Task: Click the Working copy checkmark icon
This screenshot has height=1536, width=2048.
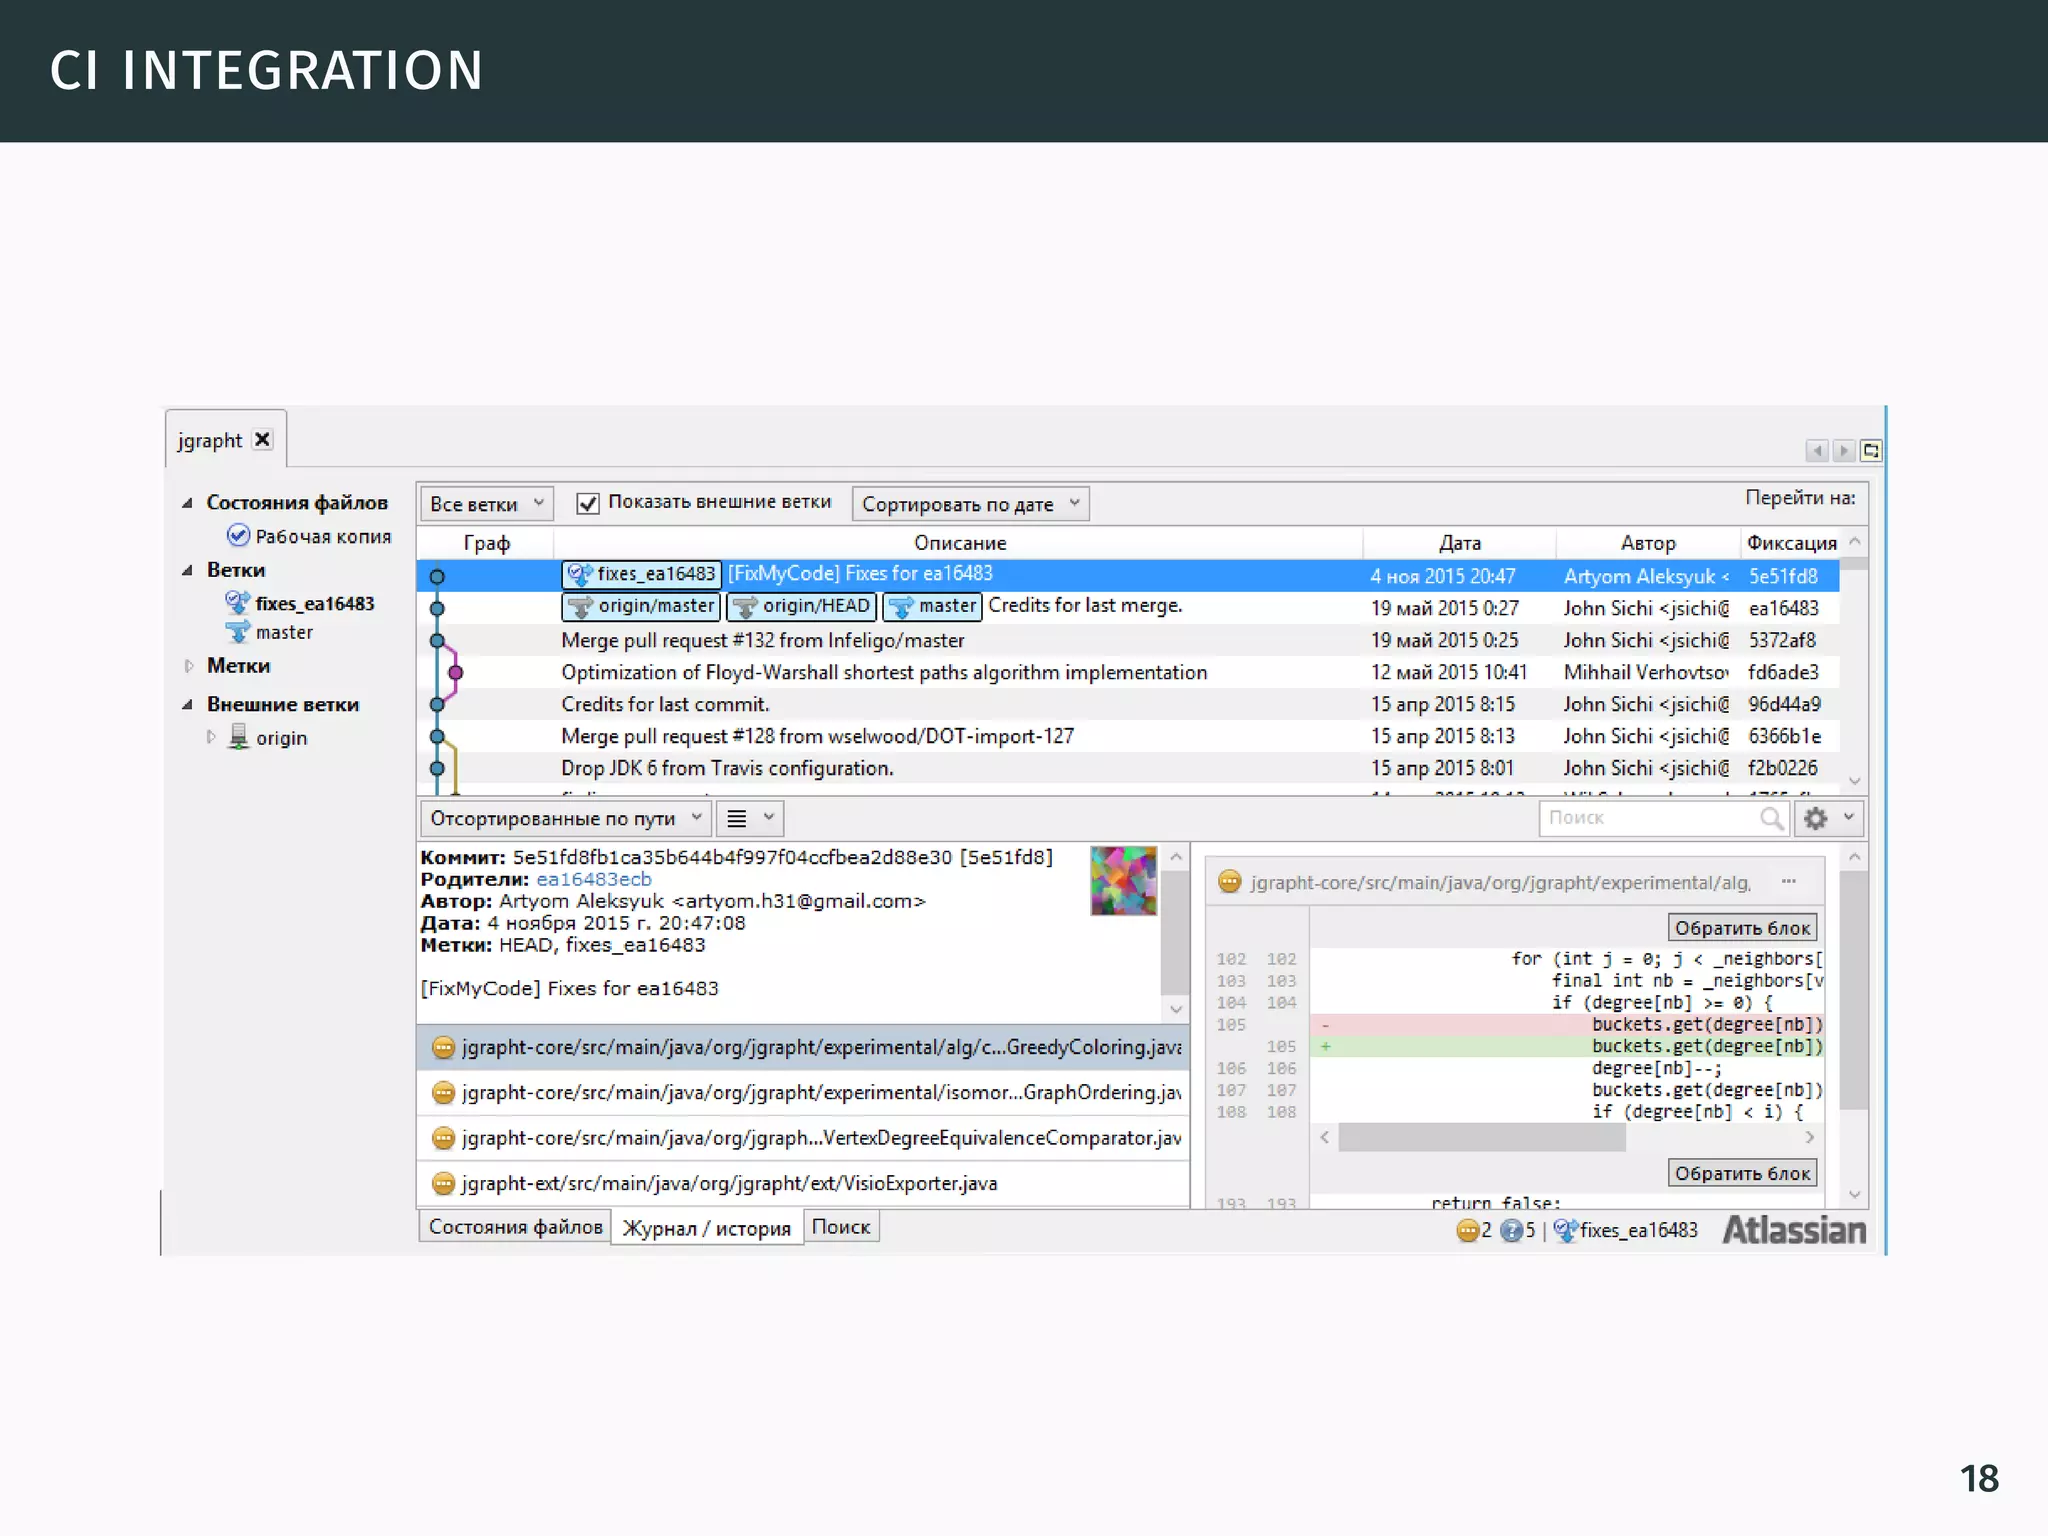Action: pyautogui.click(x=238, y=536)
